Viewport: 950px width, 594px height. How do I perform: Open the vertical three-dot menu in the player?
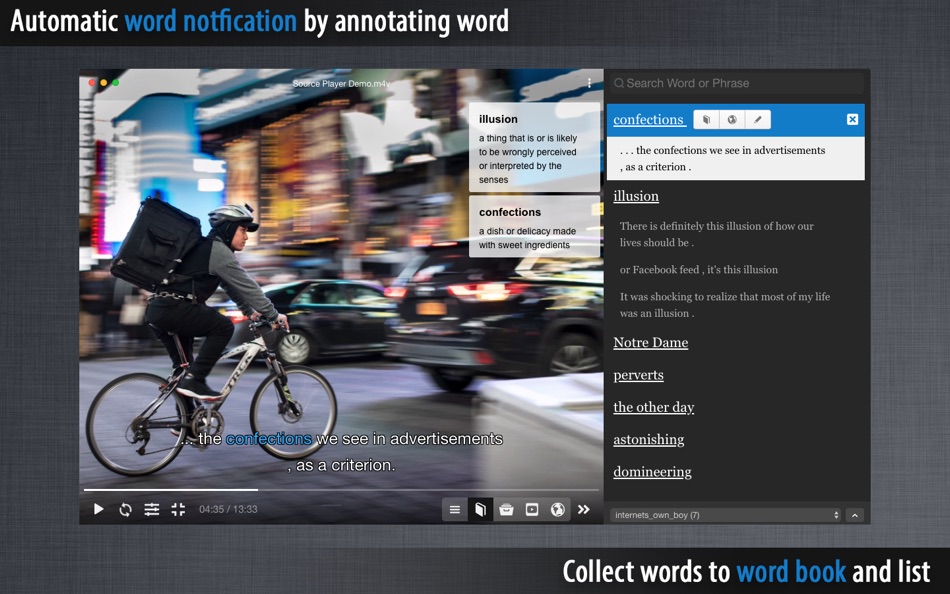(x=589, y=83)
